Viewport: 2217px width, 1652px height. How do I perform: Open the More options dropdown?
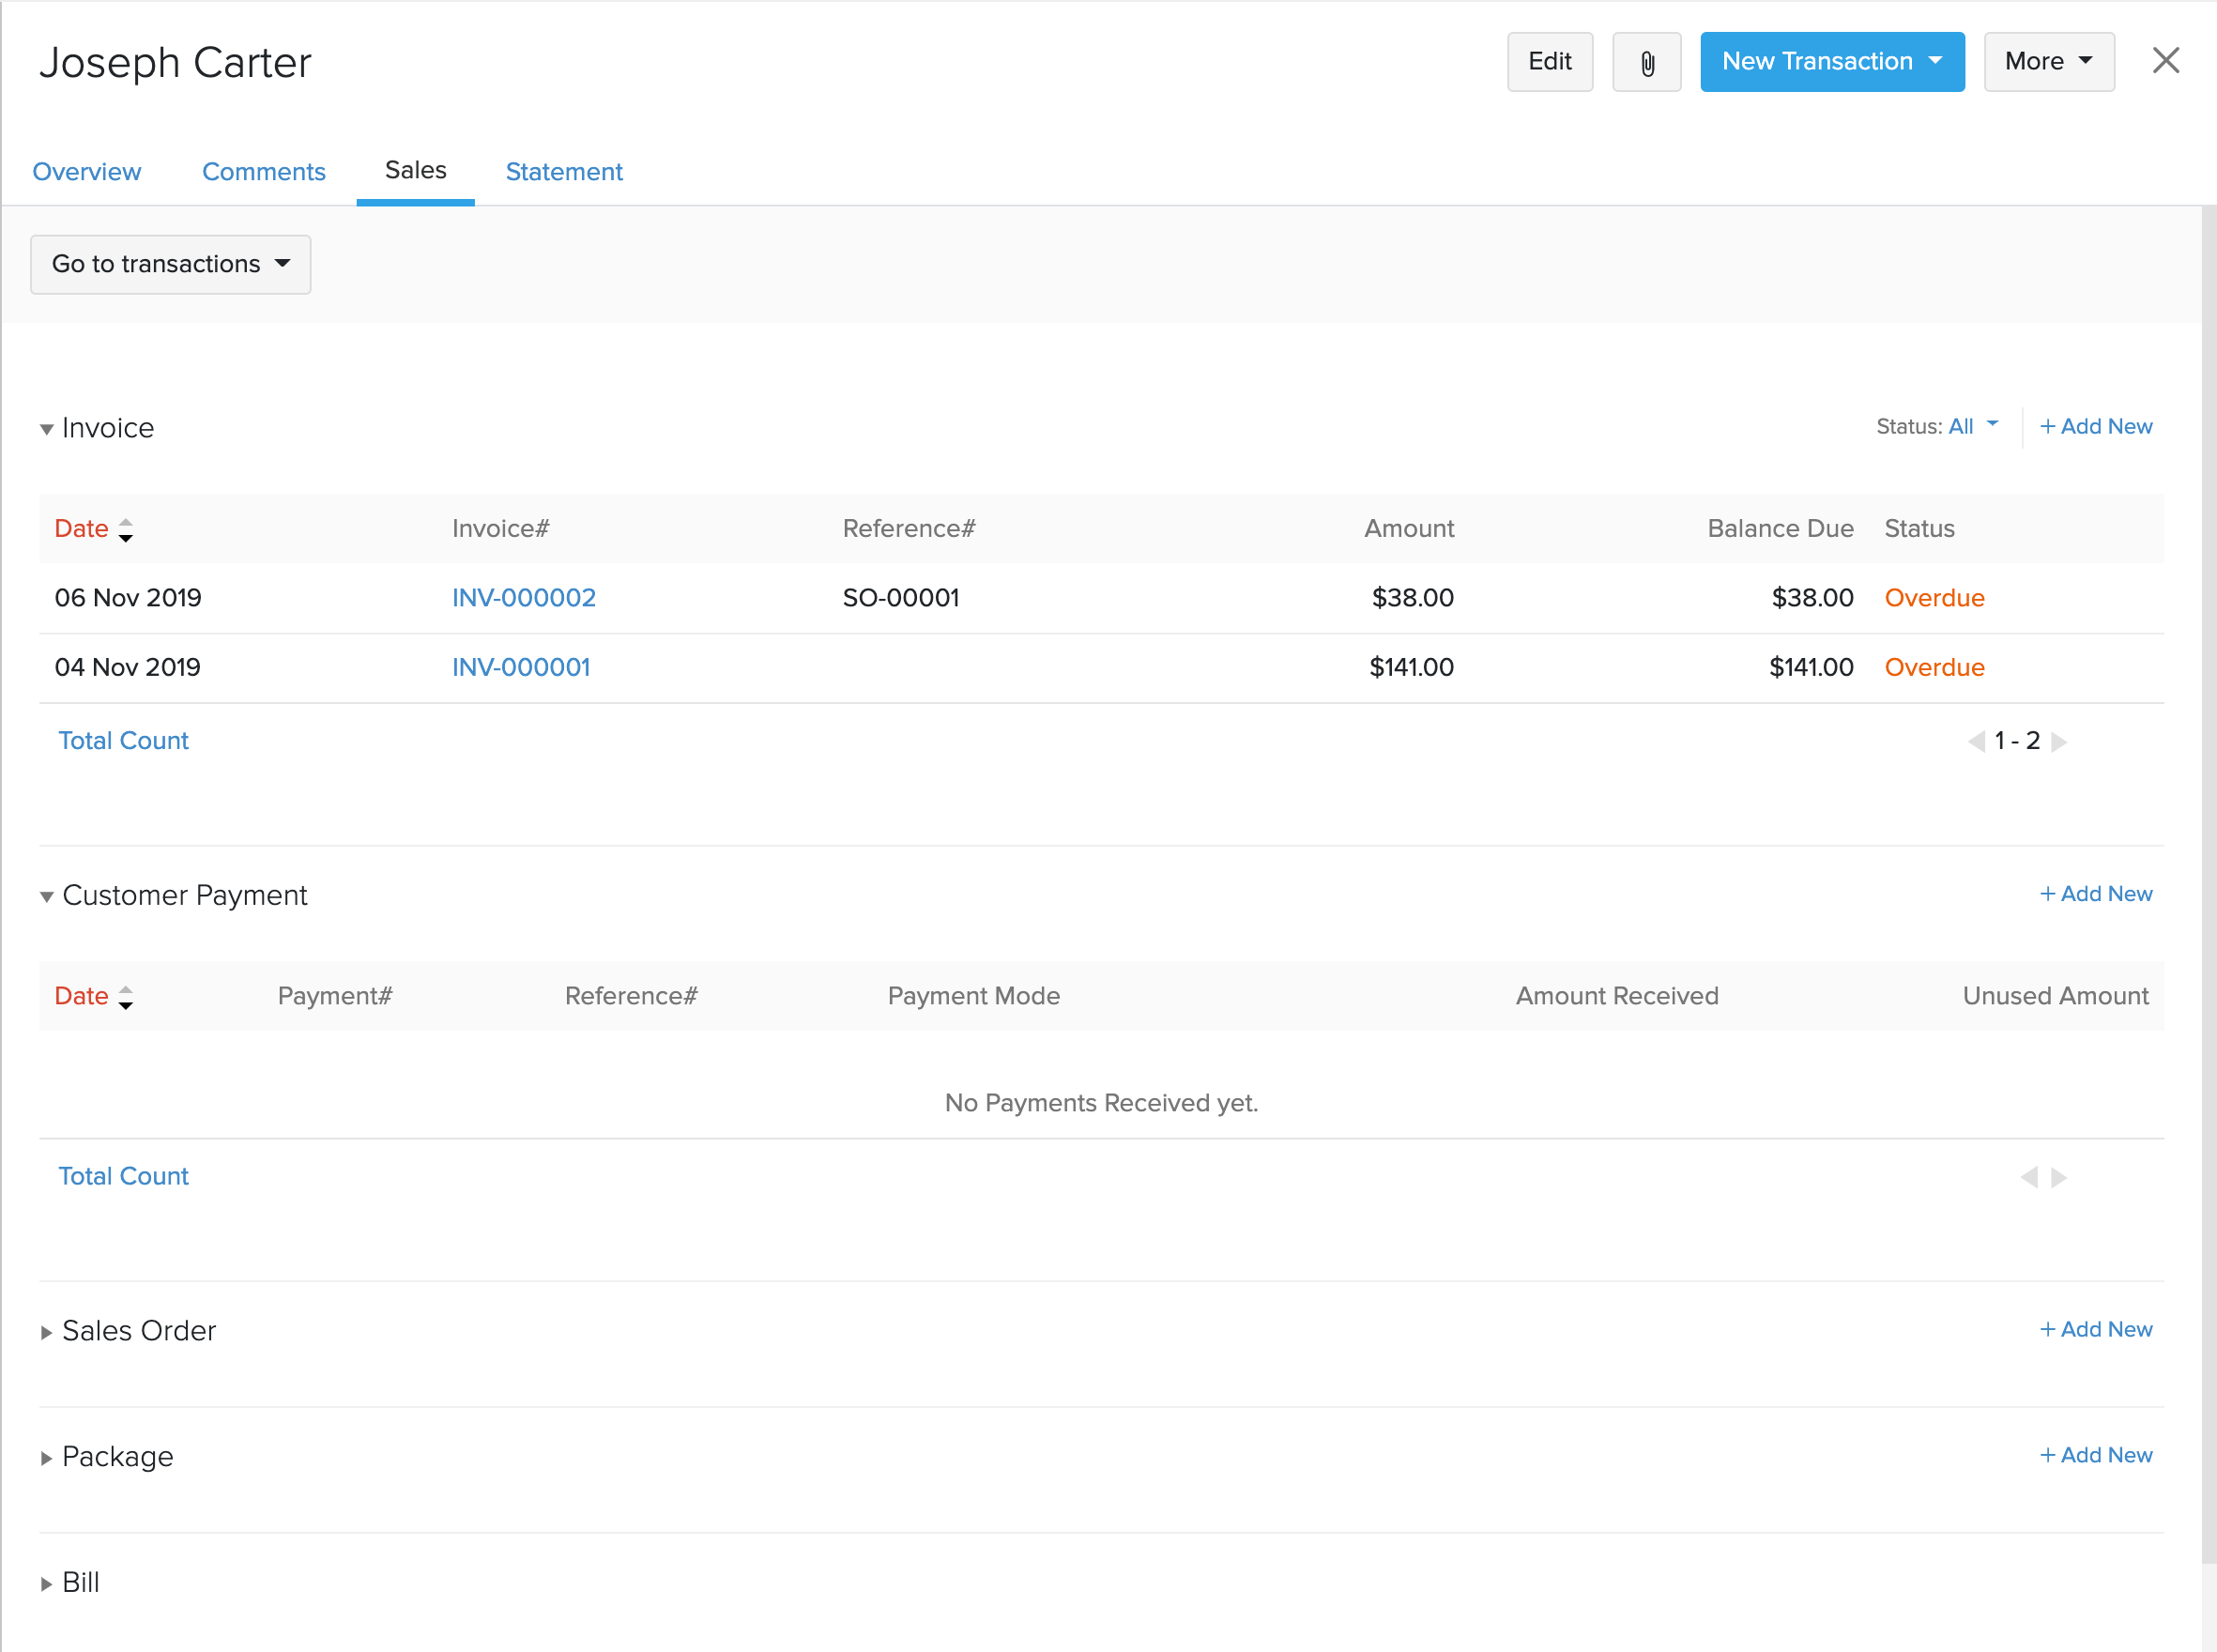click(2048, 62)
